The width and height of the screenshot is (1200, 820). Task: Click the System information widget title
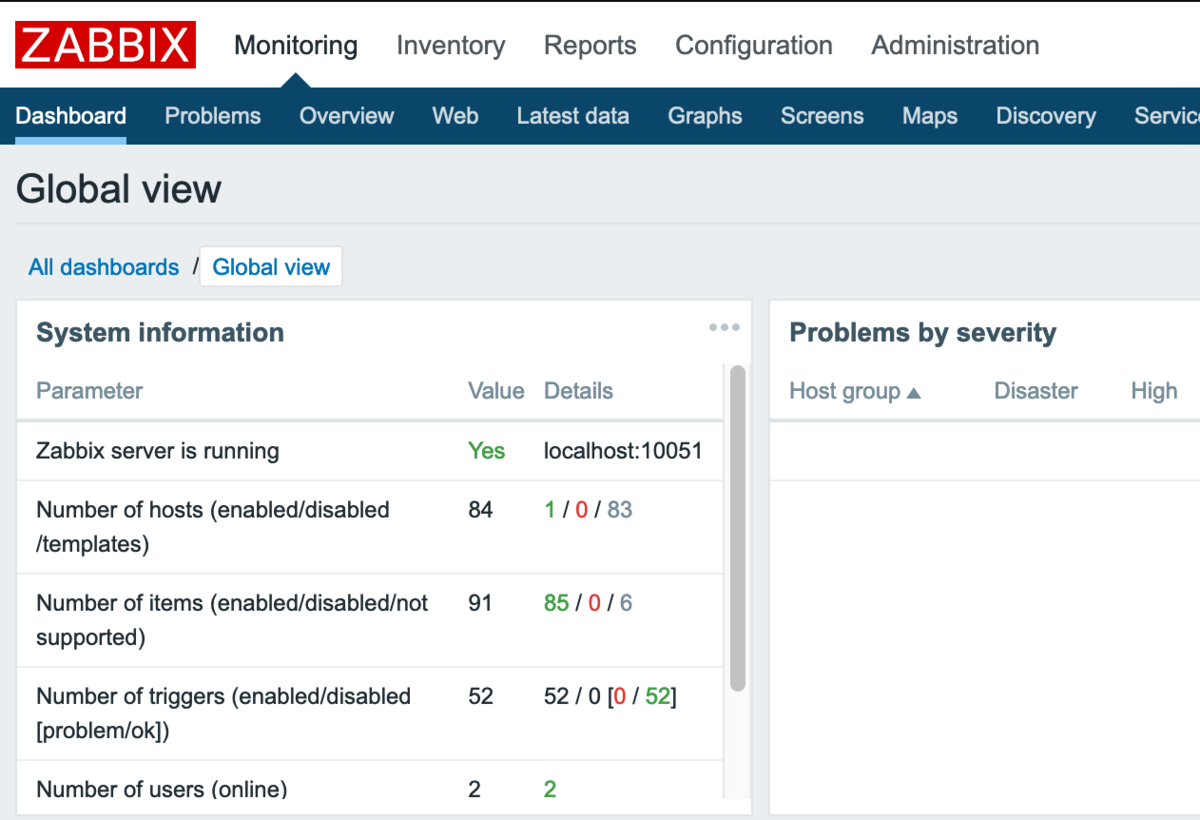coord(160,333)
